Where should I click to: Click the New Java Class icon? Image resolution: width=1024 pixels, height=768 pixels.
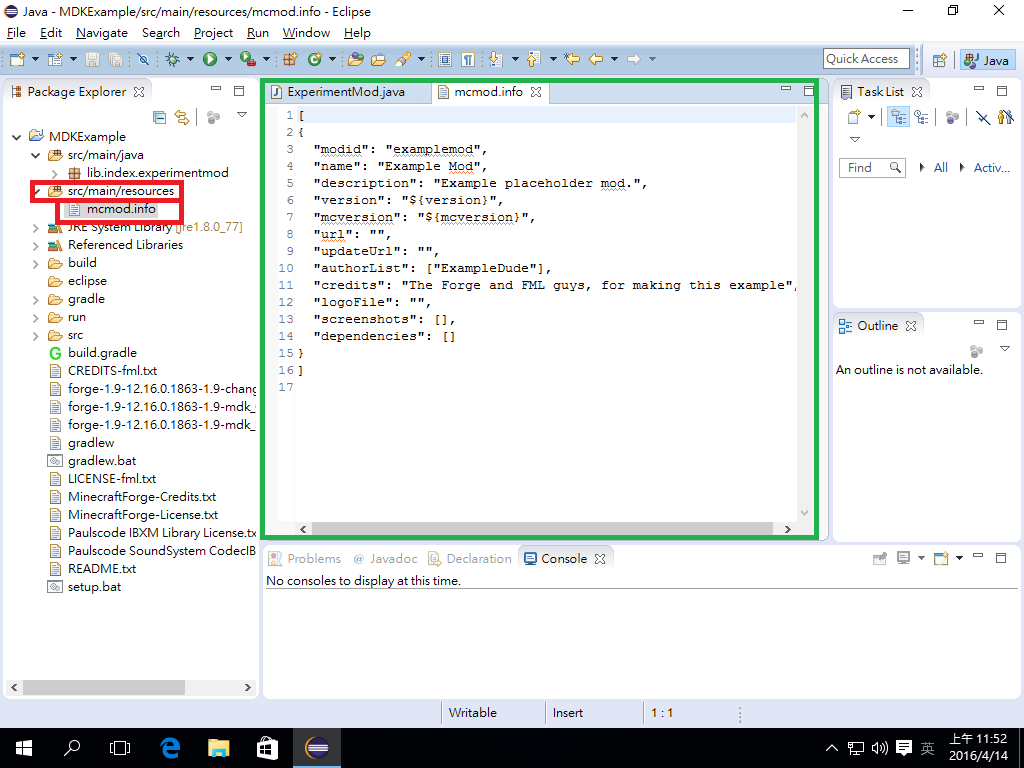click(315, 59)
